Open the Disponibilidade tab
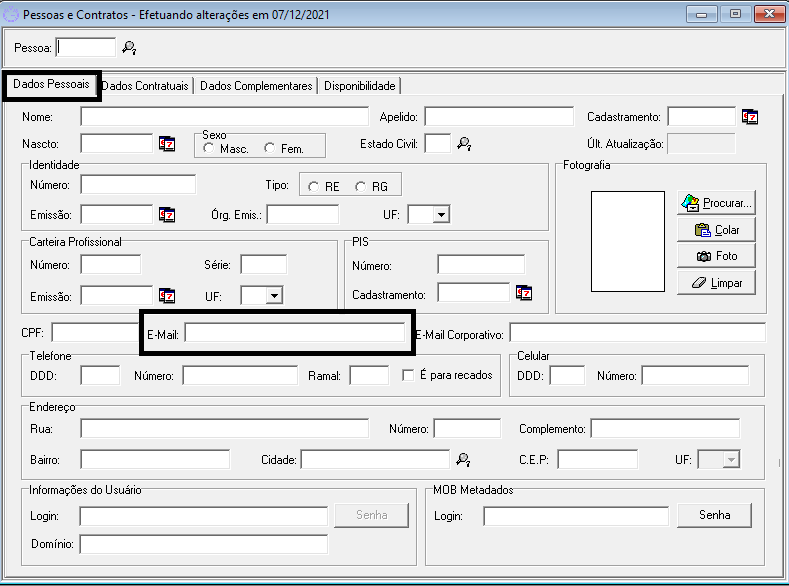The height and width of the screenshot is (586, 789). click(x=360, y=86)
